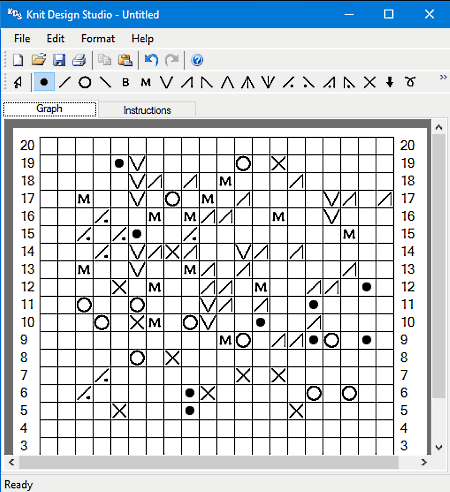Select the pointer selection tool
The height and width of the screenshot is (492, 450).
(18, 82)
